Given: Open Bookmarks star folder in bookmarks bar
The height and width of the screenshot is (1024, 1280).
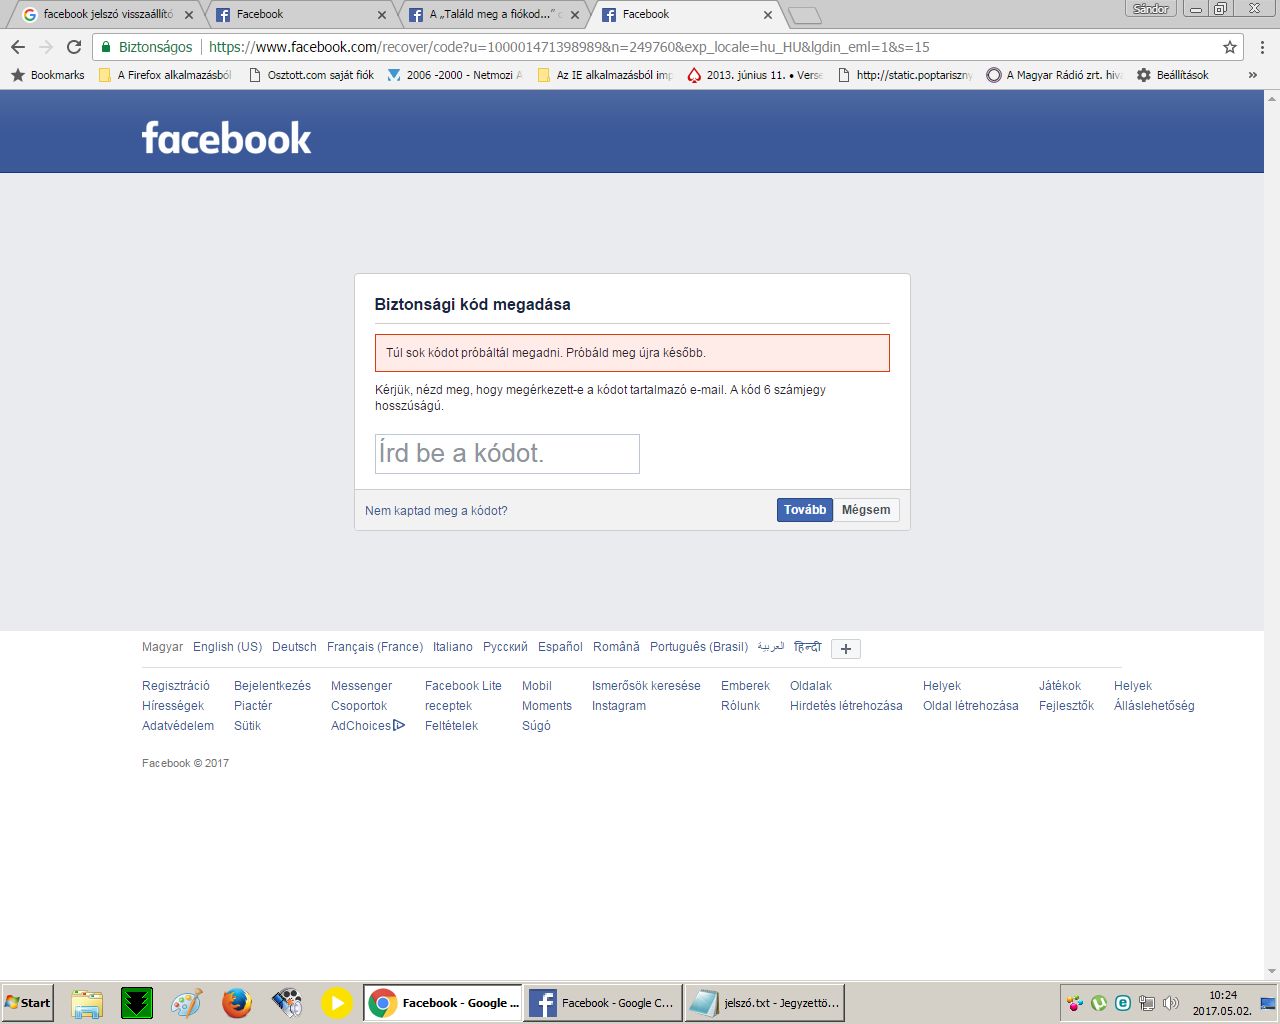Looking at the screenshot, I should (x=48, y=75).
